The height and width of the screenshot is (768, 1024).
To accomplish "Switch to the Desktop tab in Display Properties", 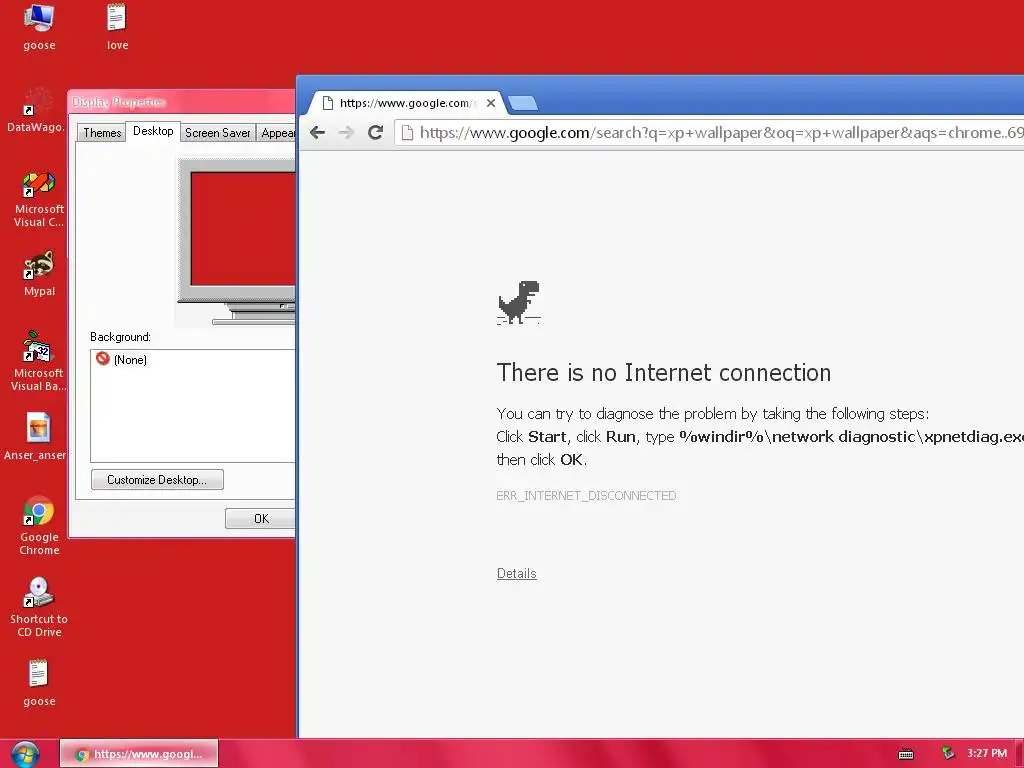I will (x=153, y=131).
